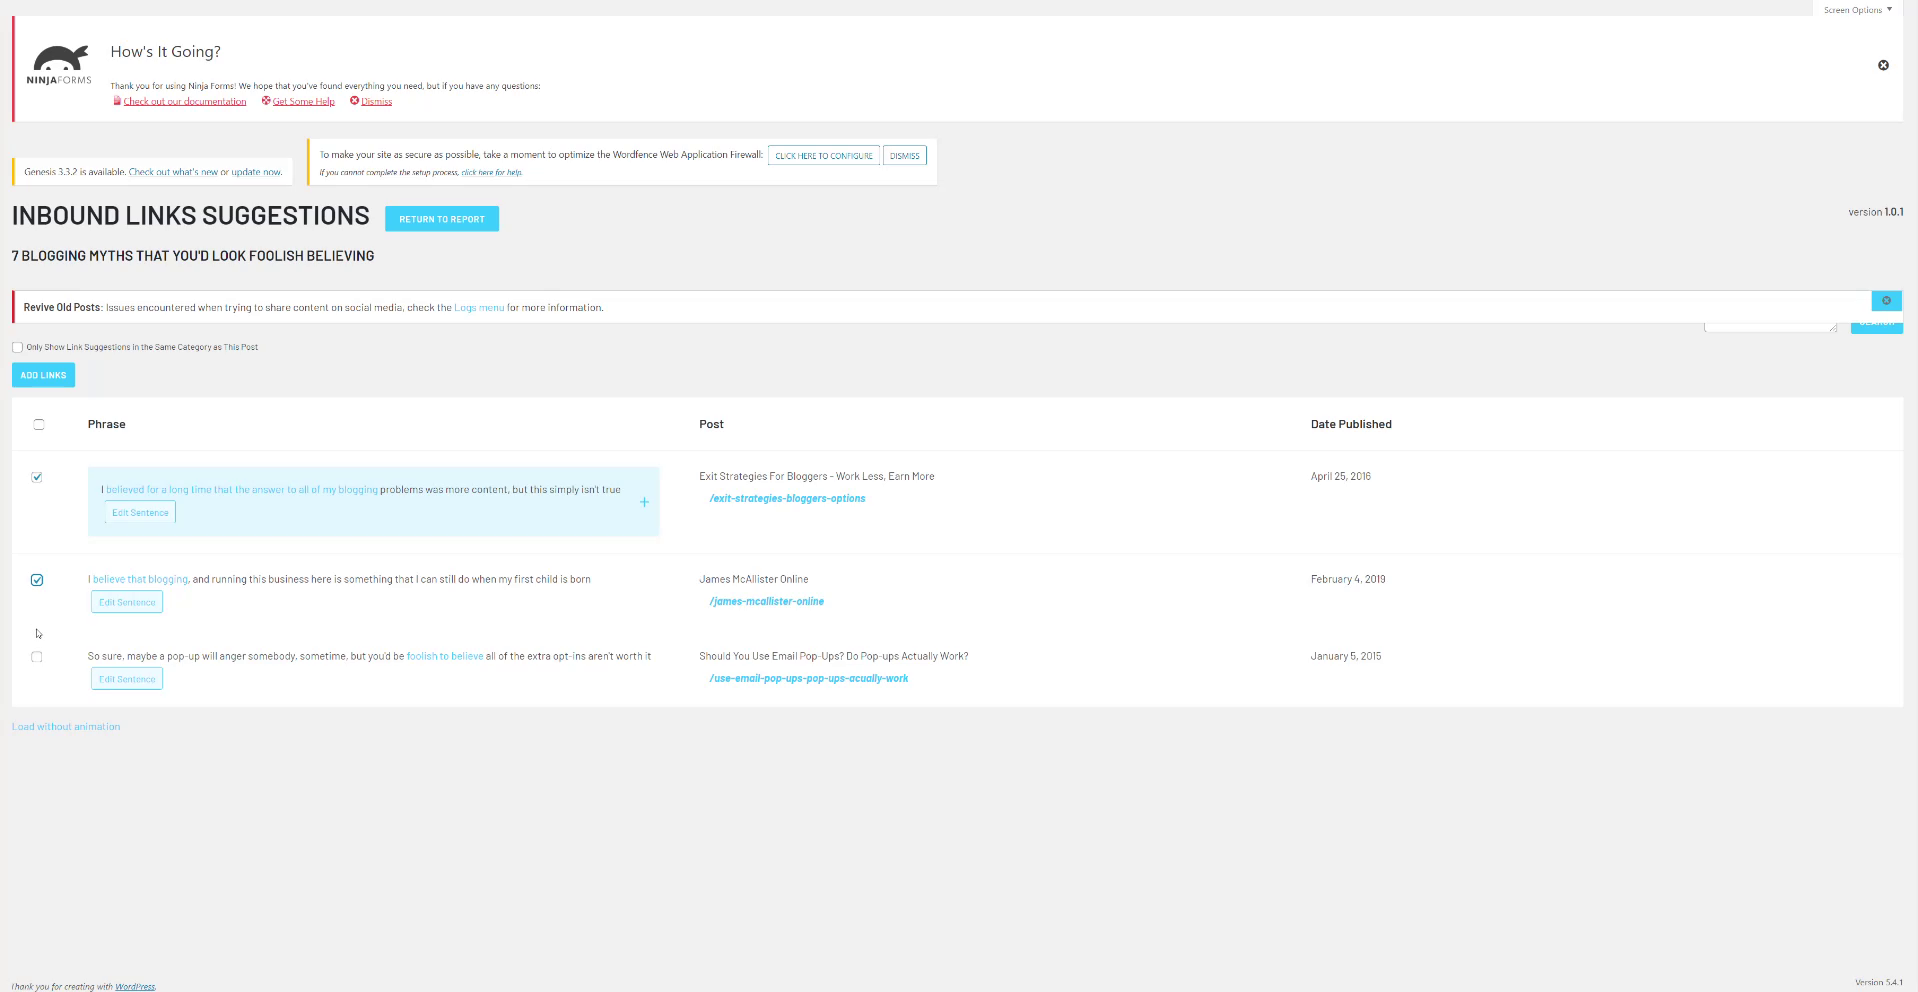Viewport: 1918px width, 992px height.
Task: Open Check out what's new Genesis link
Action: point(173,172)
